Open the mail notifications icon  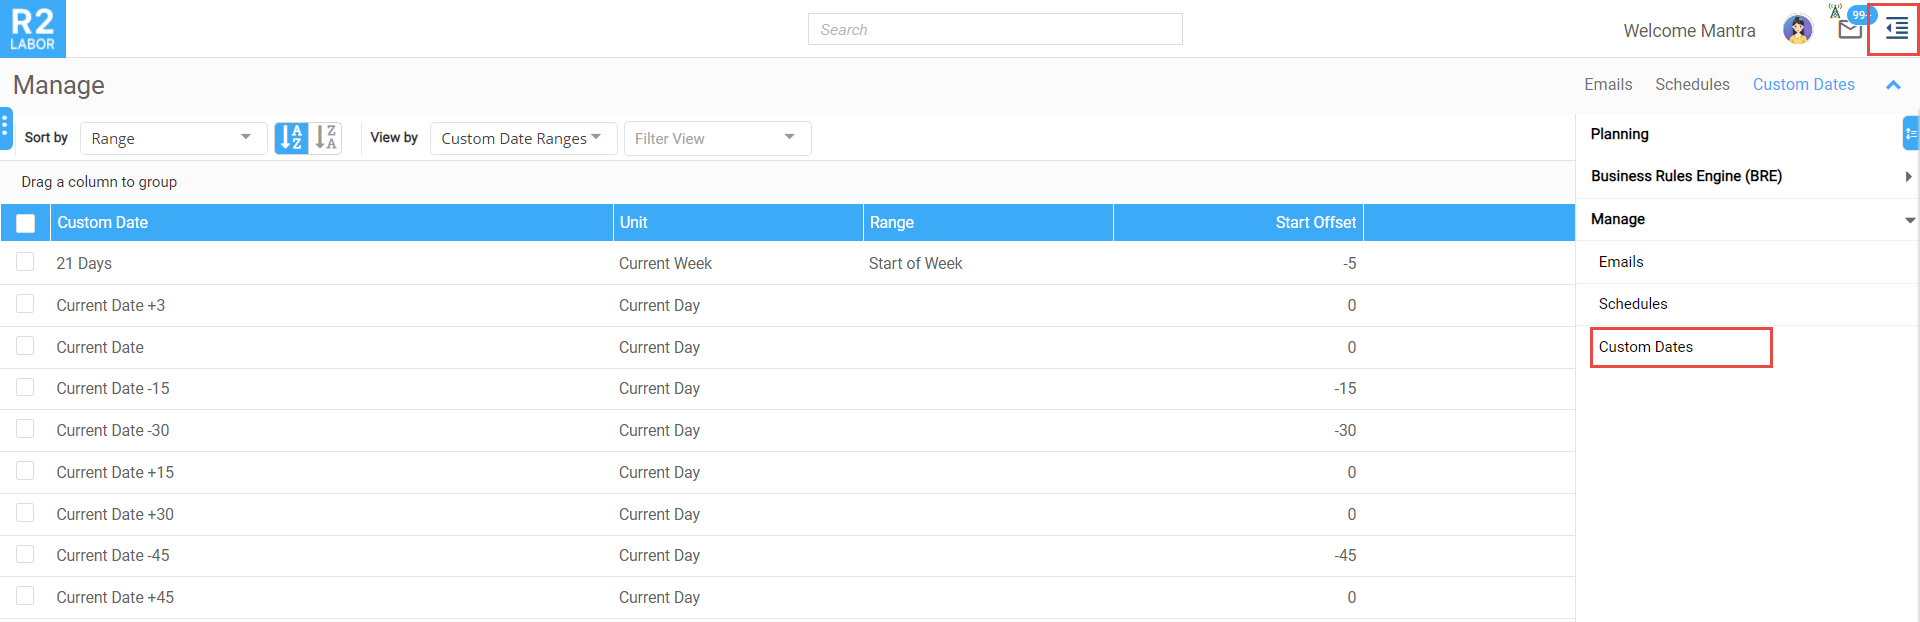pos(1849,30)
